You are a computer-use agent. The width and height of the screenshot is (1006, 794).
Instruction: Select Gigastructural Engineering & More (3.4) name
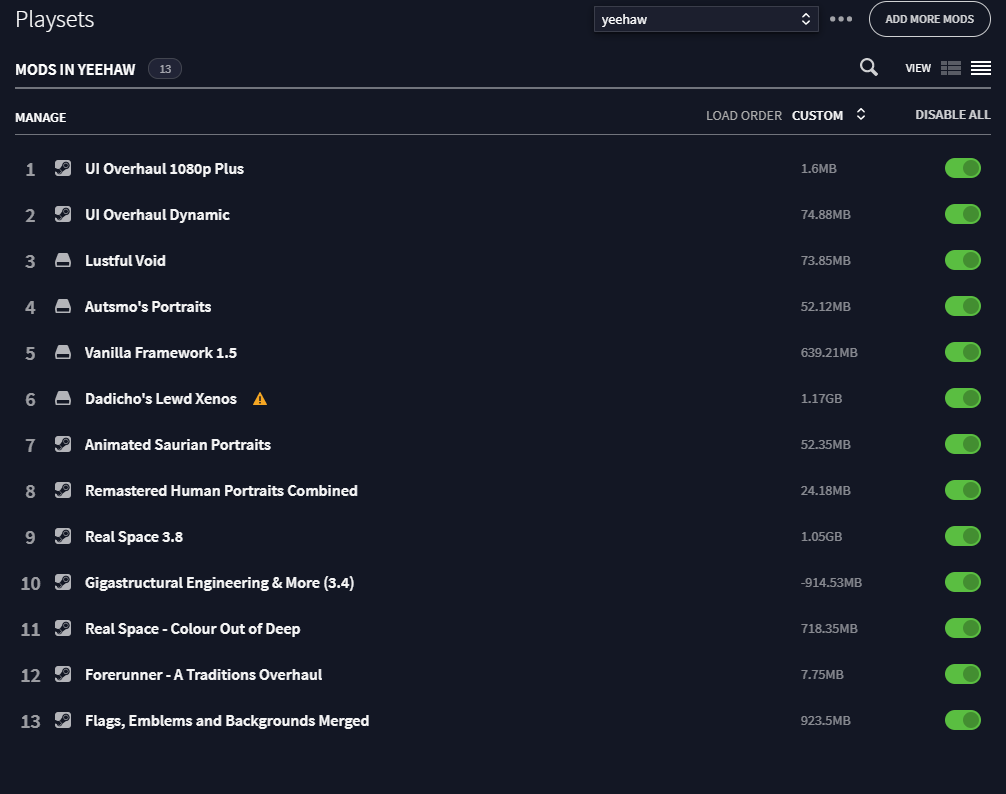coord(219,583)
